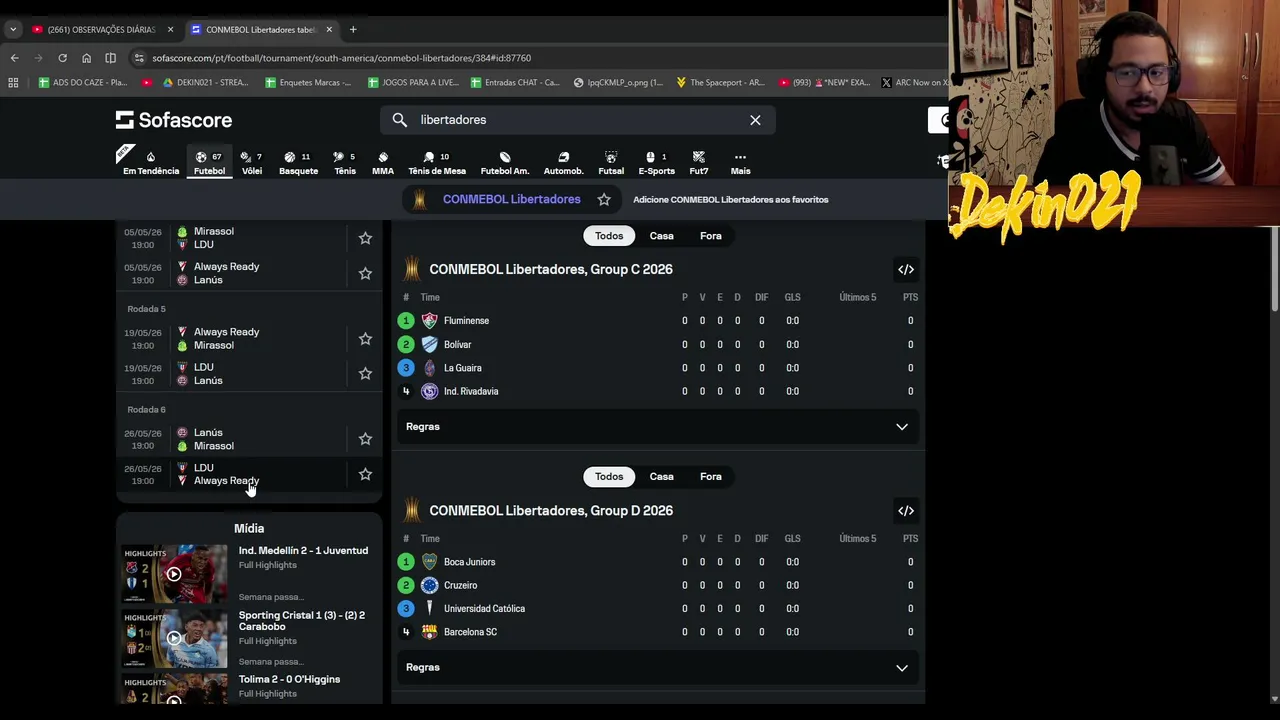The height and width of the screenshot is (720, 1280).
Task: Favorite CONMEBOL Libertadores with the star
Action: point(604,199)
